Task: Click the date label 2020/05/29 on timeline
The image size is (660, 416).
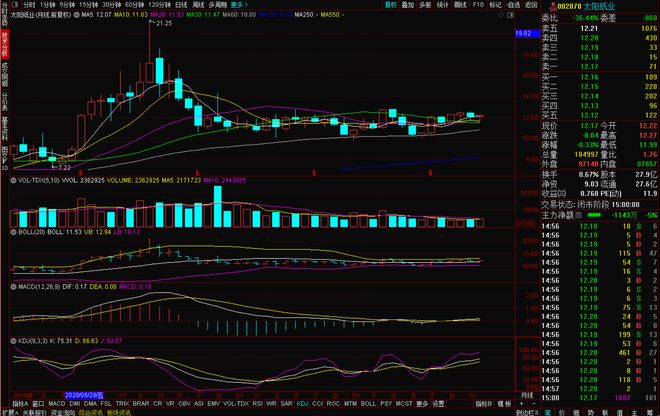Action: point(90,395)
